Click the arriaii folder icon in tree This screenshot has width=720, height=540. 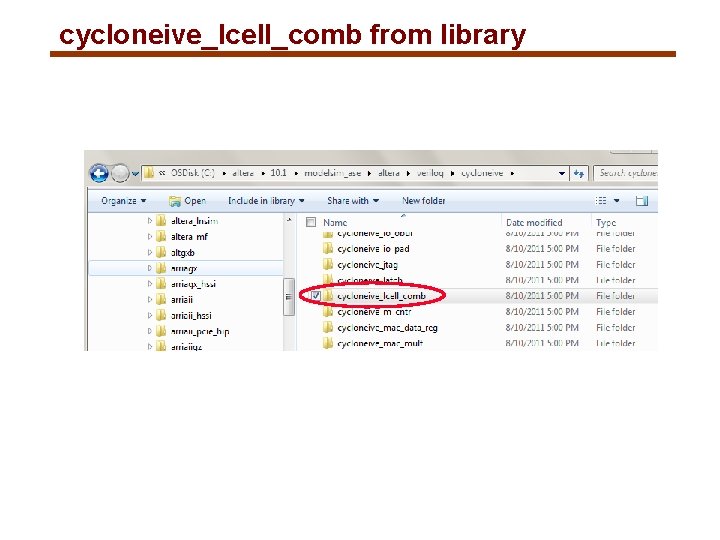(161, 299)
